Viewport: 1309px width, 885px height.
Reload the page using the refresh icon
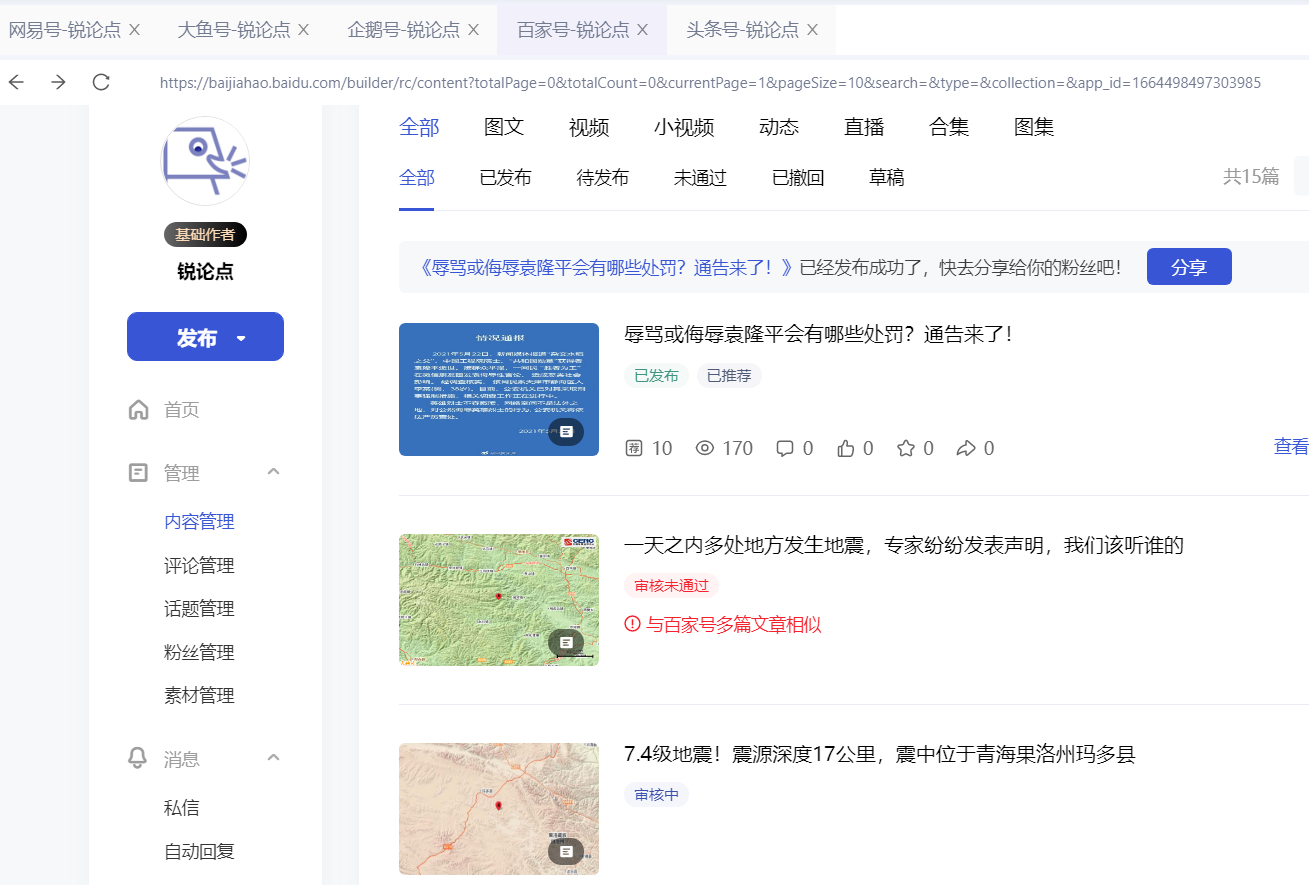pos(101,83)
